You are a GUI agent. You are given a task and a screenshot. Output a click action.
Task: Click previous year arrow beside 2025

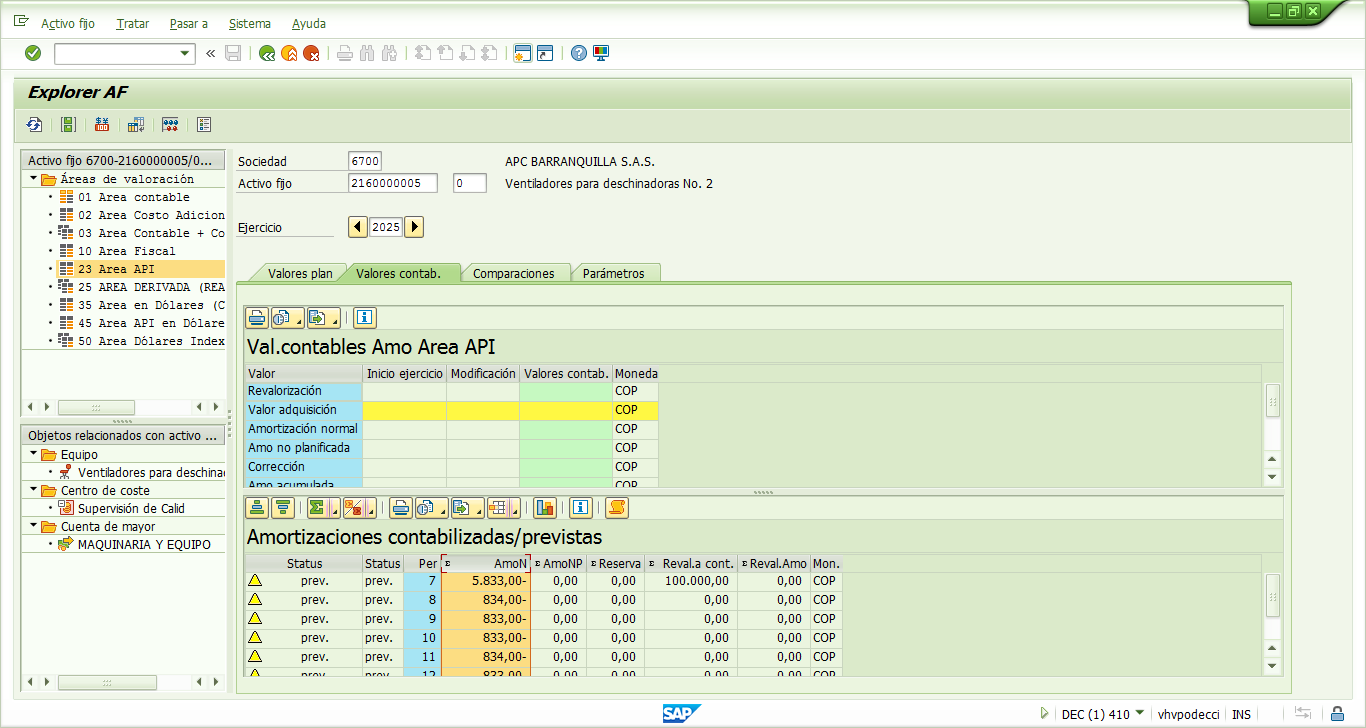click(x=357, y=227)
